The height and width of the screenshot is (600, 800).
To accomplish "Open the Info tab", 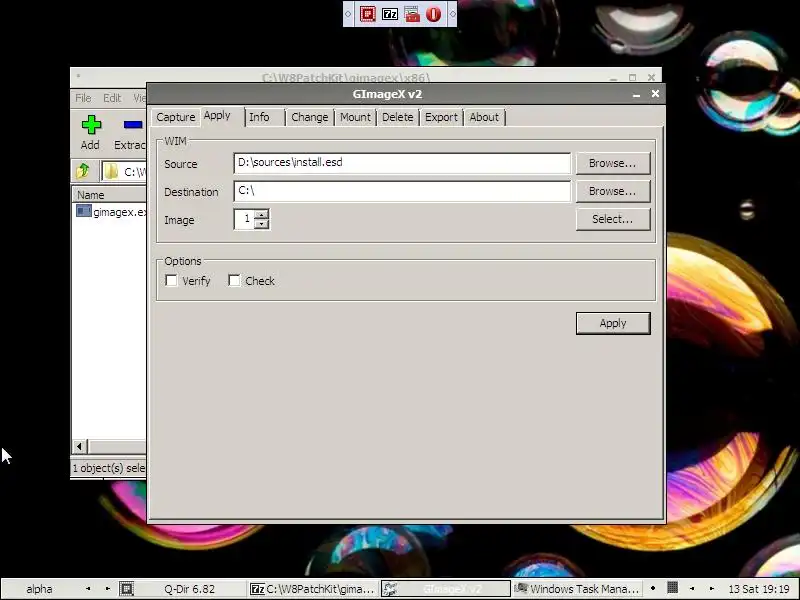I will click(259, 117).
